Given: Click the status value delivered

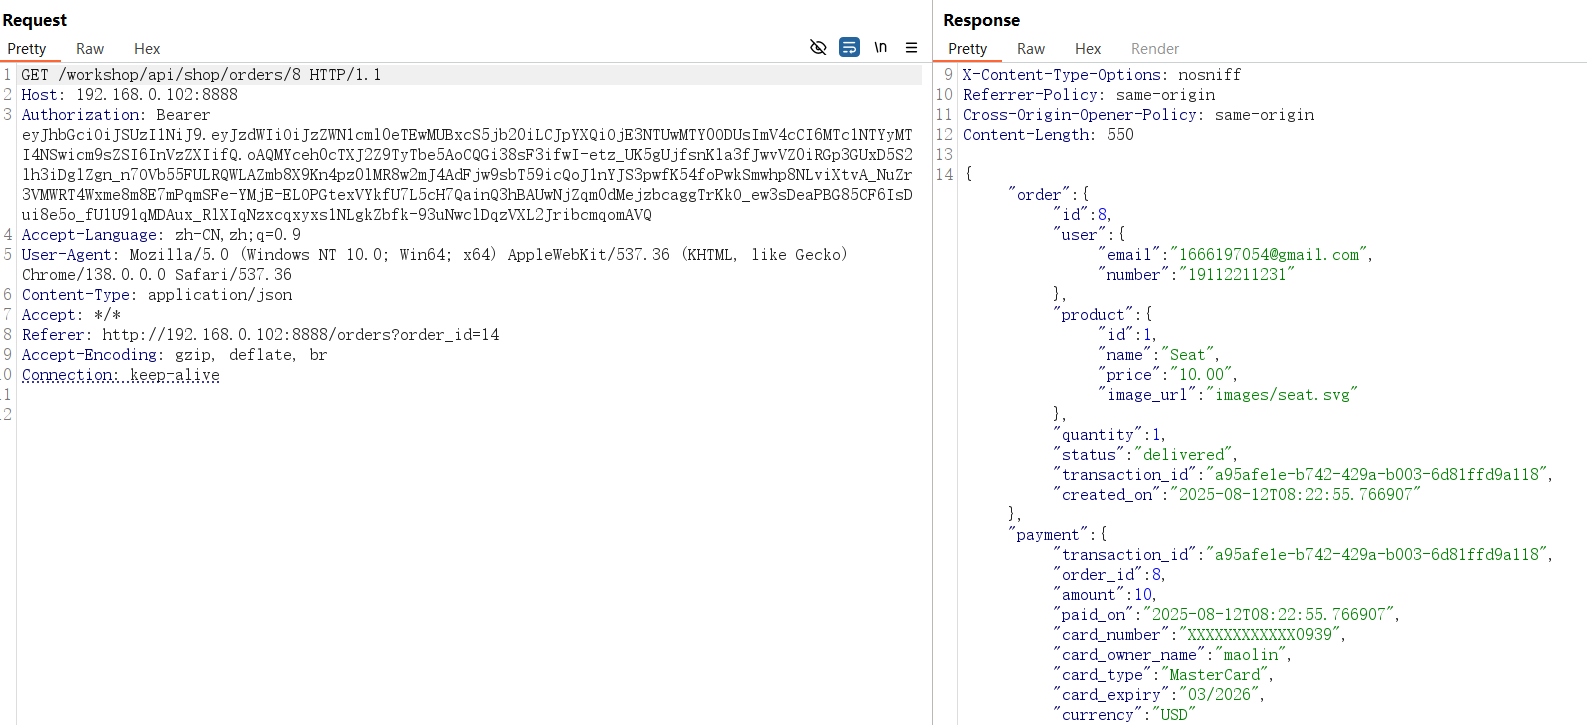Looking at the screenshot, I should tap(1183, 455).
